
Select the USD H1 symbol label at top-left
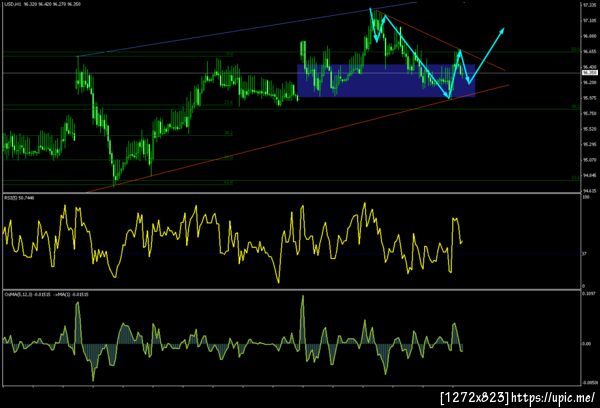click(x=11, y=4)
